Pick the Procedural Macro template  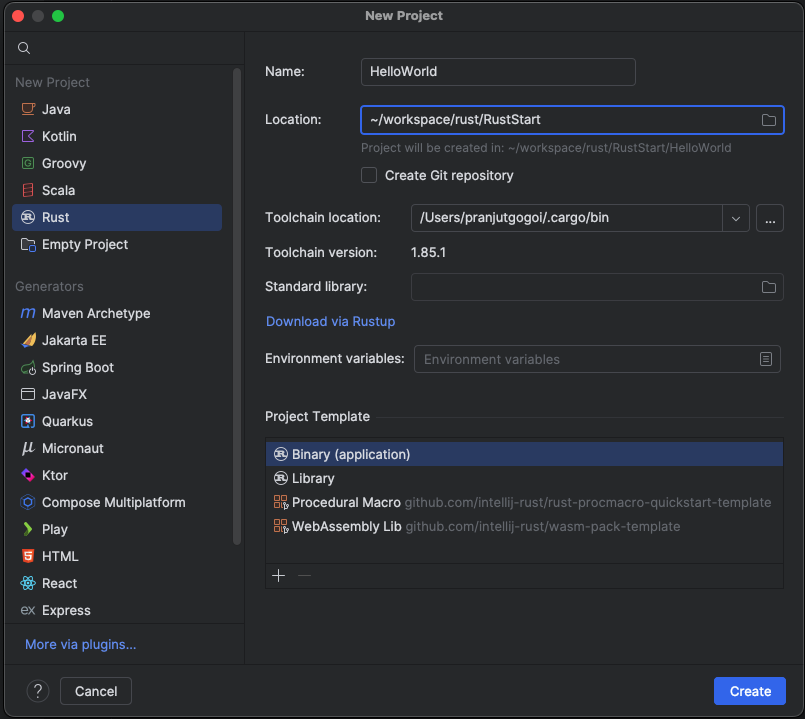[346, 502]
